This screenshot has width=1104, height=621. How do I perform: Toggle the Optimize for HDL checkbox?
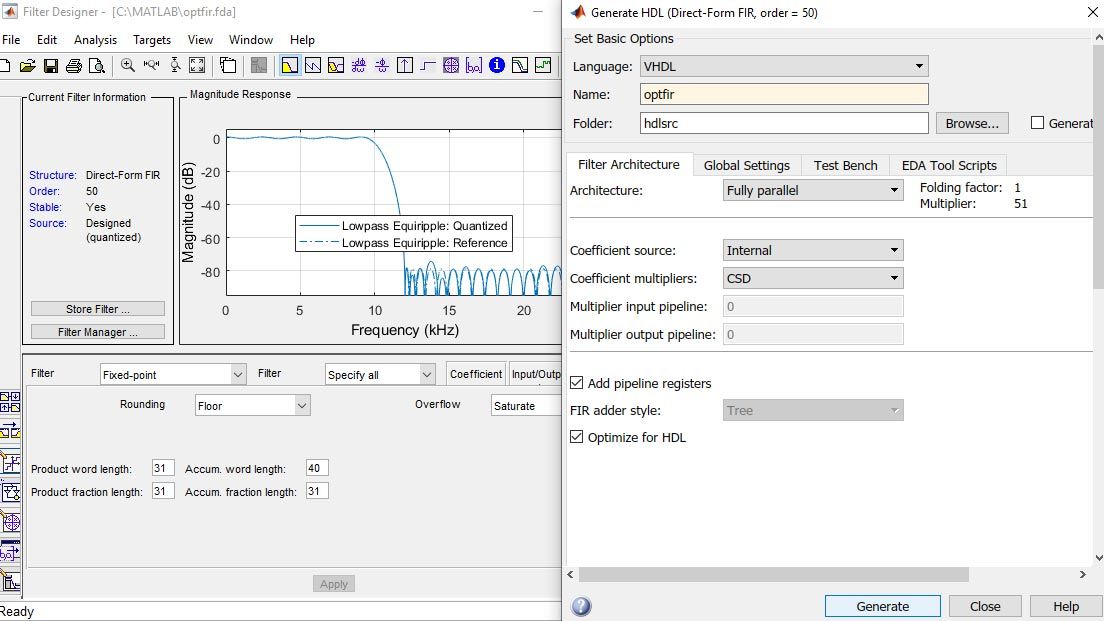577,437
